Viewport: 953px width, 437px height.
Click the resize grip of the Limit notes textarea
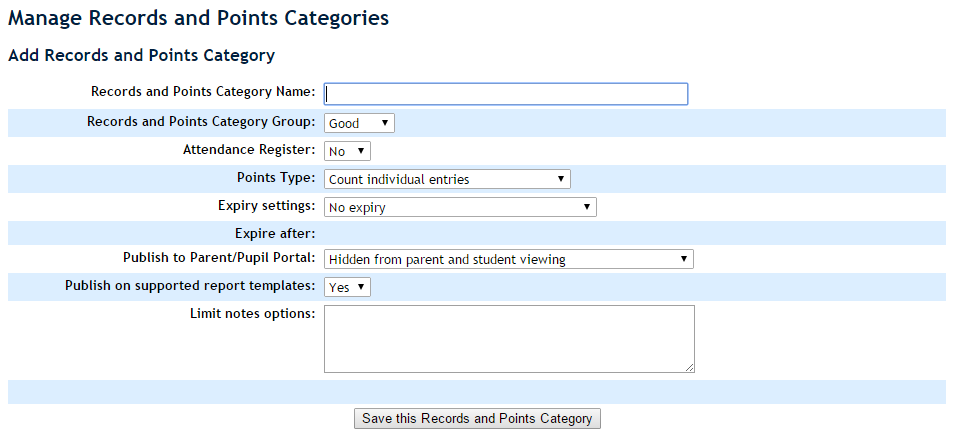click(689, 367)
